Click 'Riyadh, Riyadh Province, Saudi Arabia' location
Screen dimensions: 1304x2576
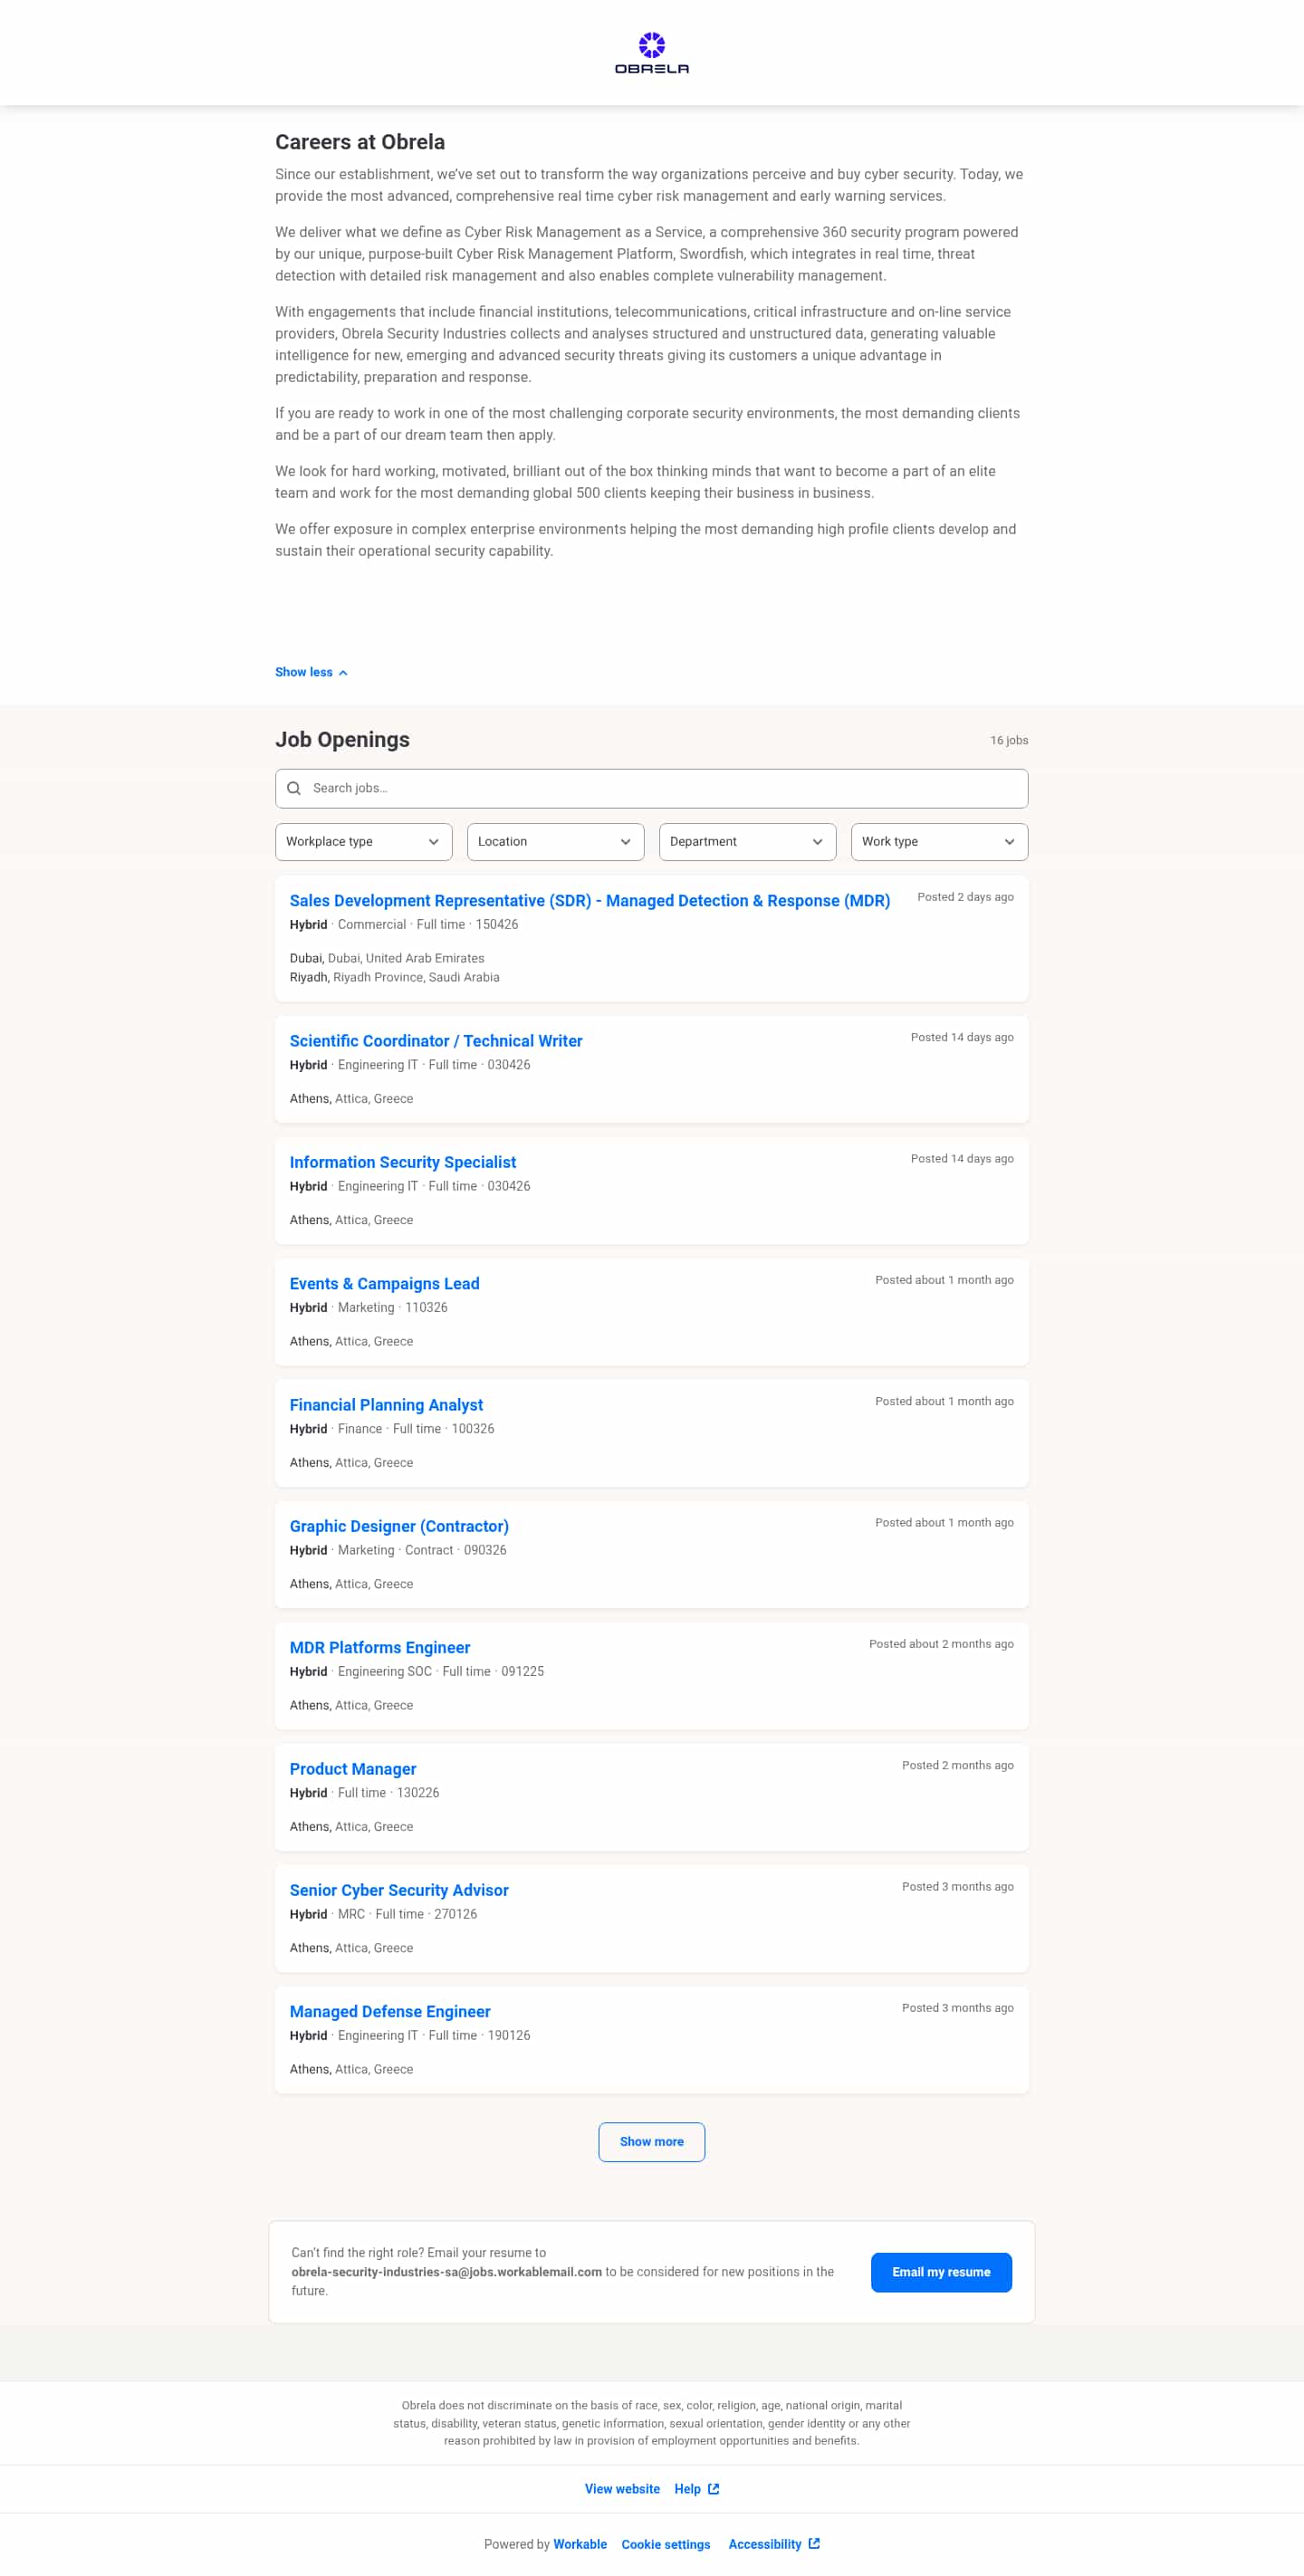pyautogui.click(x=394, y=977)
